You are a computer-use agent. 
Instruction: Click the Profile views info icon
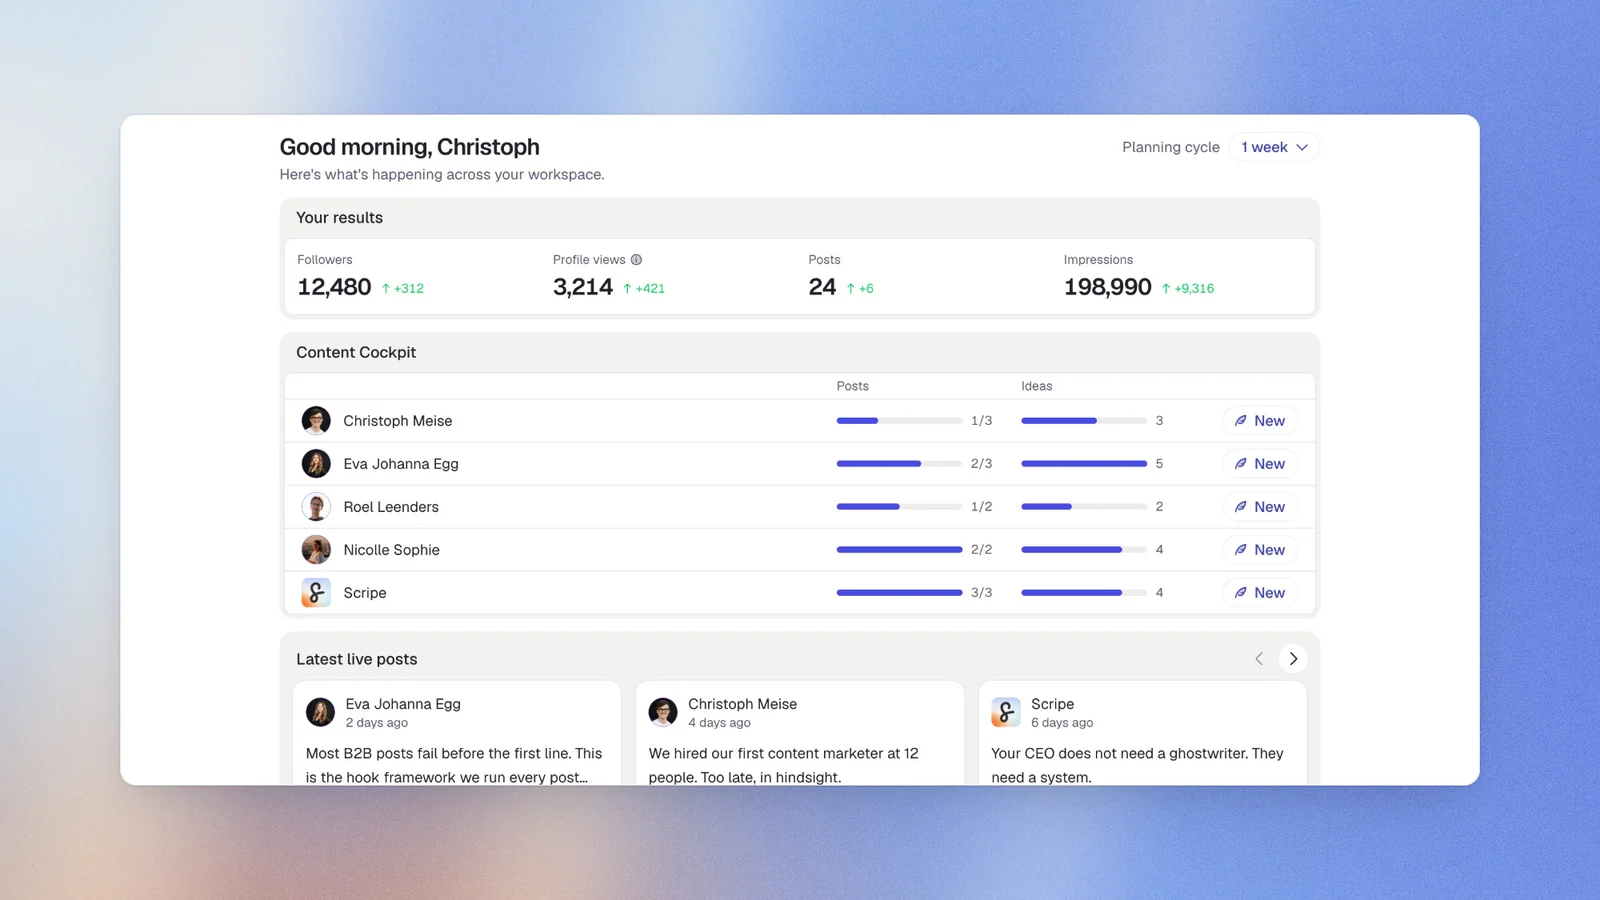(x=636, y=260)
